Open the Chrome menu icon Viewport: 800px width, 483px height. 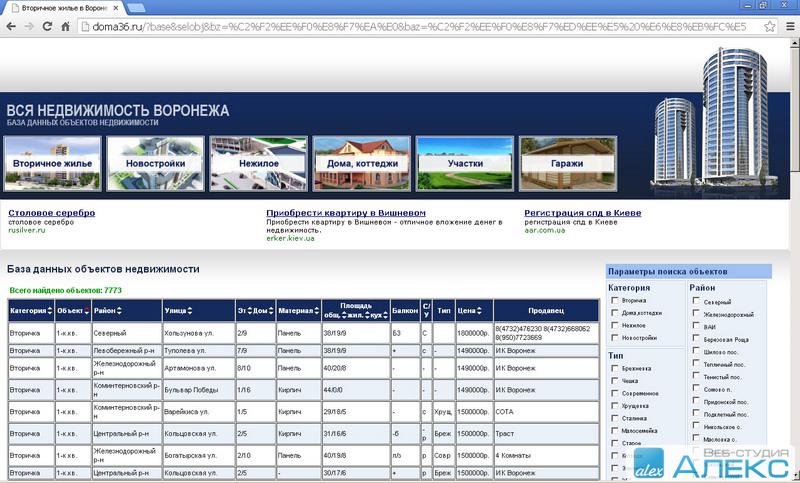[x=789, y=26]
